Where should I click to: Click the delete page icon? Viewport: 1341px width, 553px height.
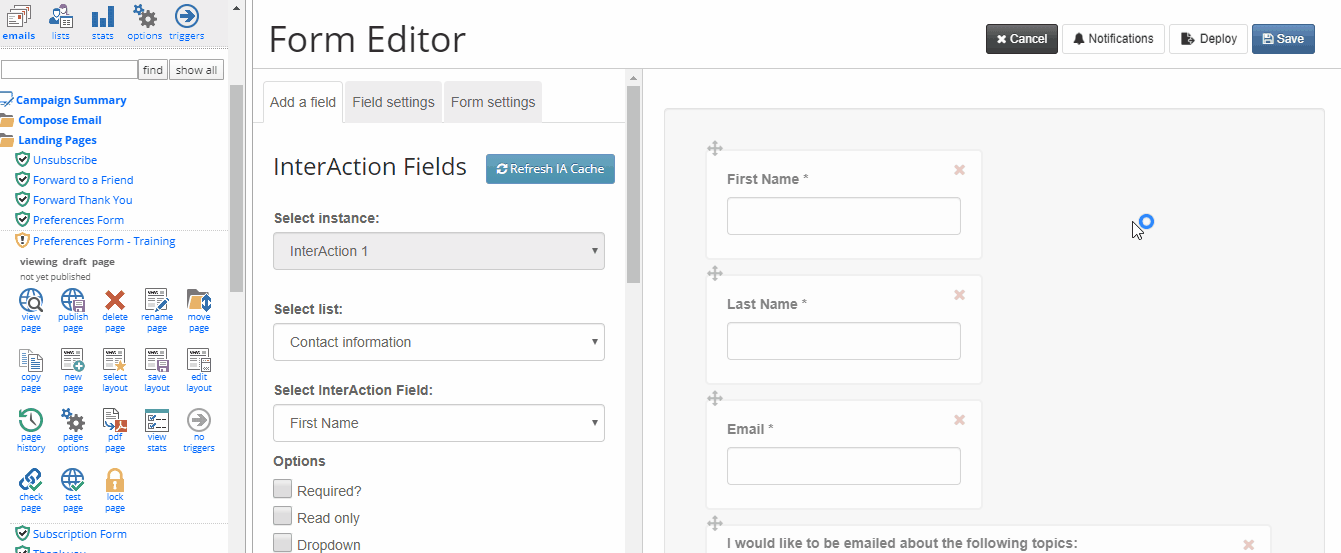pos(115,301)
